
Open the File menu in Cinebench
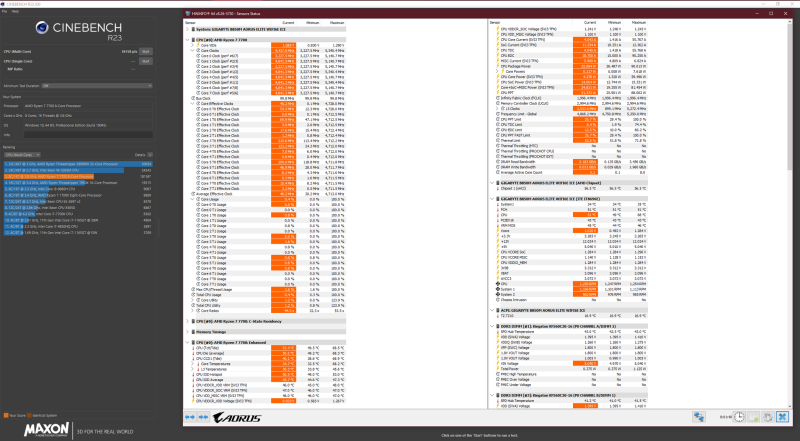pos(5,11)
